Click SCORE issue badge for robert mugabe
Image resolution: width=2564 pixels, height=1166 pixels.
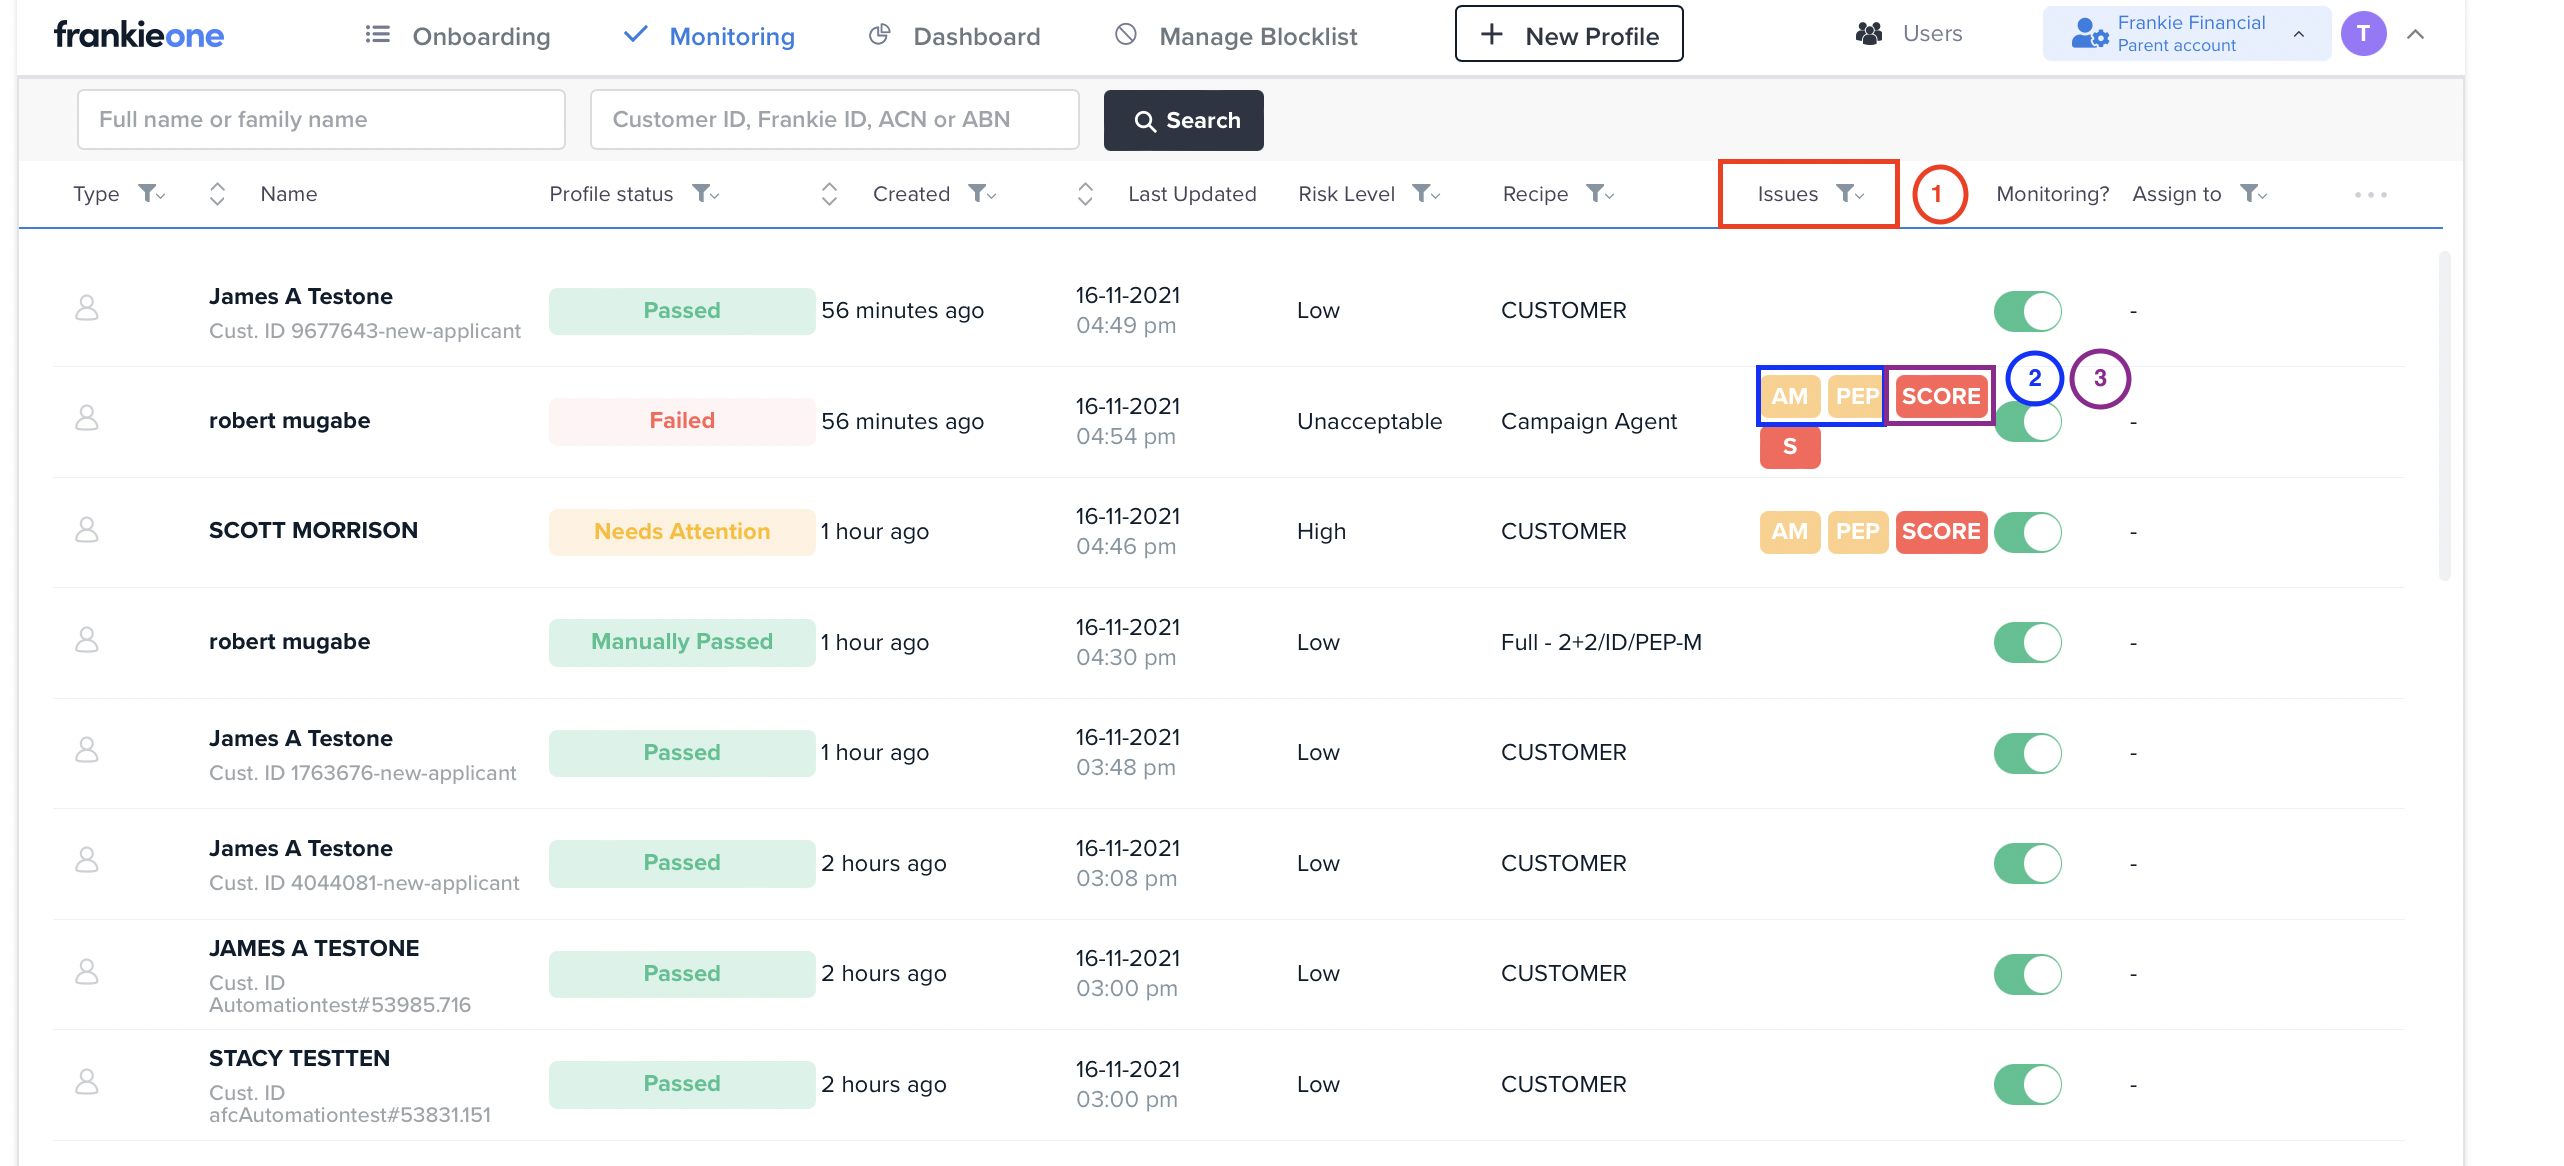[x=1941, y=396]
